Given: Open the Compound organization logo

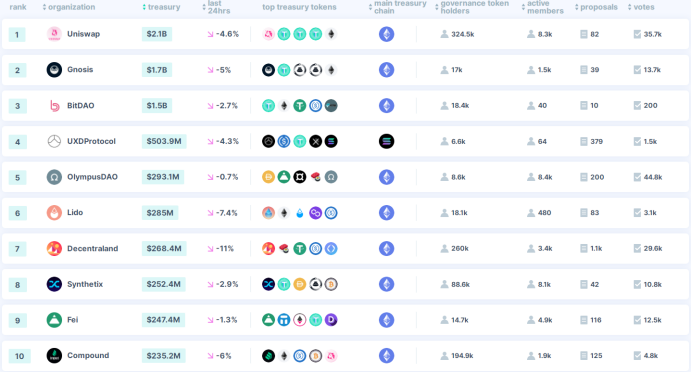Looking at the screenshot, I should coord(54,356).
